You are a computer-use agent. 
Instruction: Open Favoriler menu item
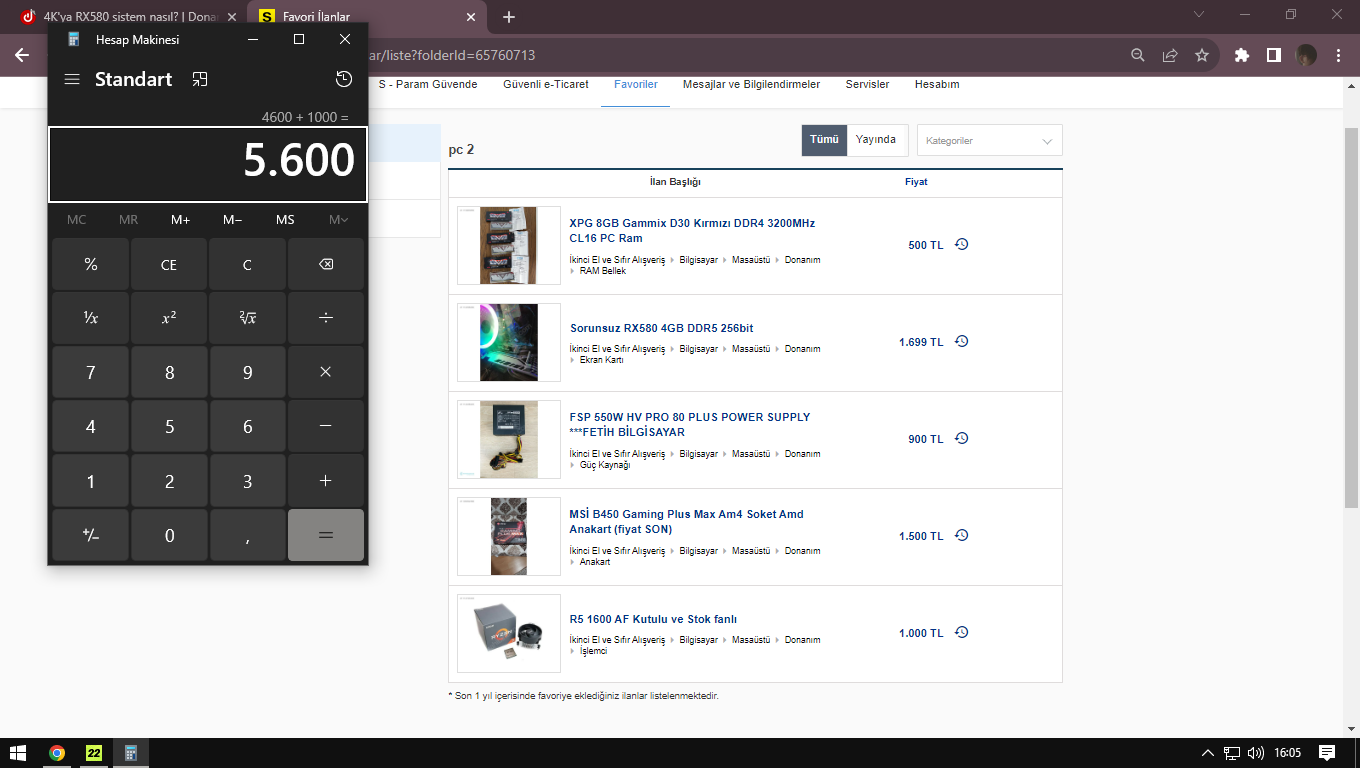pos(636,85)
